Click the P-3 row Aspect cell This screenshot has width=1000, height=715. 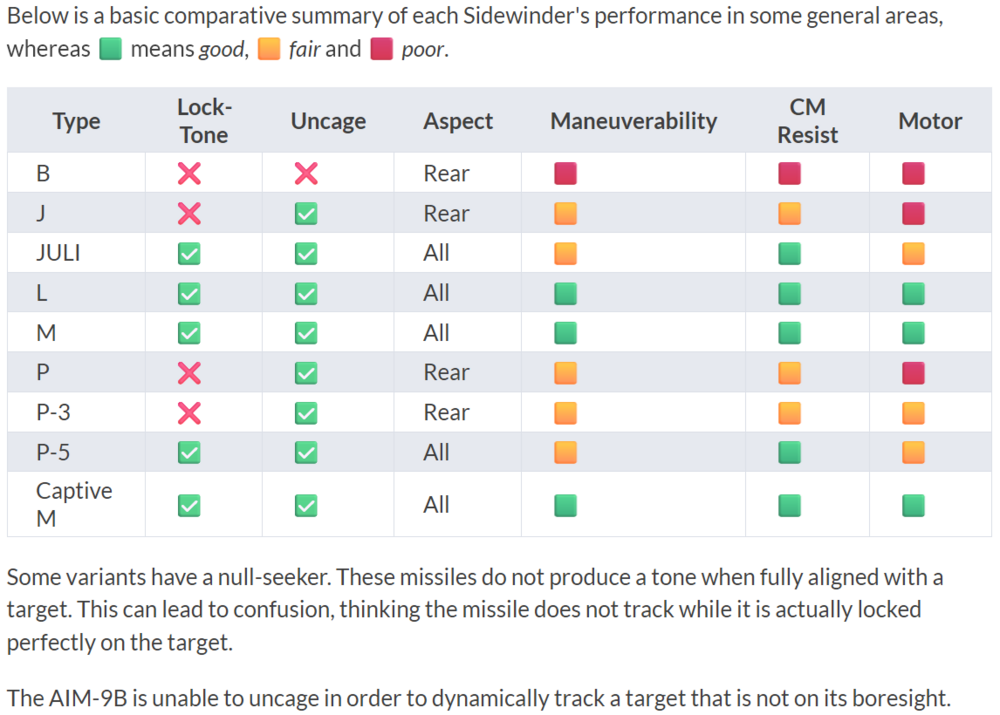446,413
